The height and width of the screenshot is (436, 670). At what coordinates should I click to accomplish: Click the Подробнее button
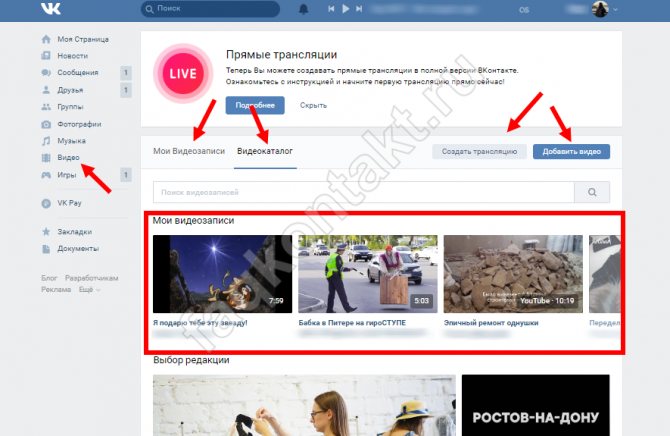tap(255, 106)
